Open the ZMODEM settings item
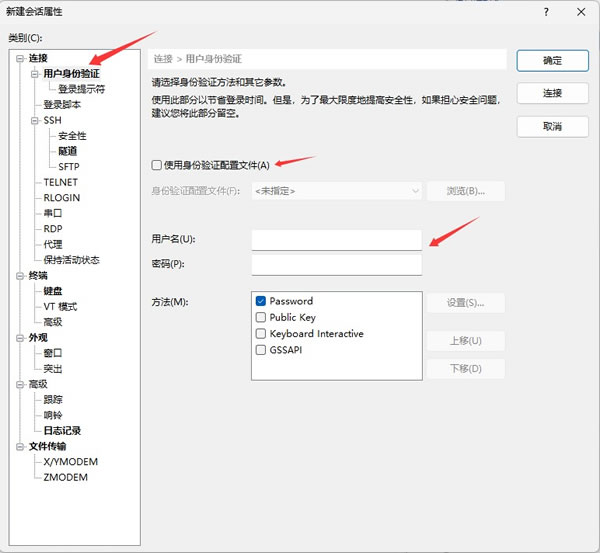Screen dimensions: 600x553 tap(65, 477)
